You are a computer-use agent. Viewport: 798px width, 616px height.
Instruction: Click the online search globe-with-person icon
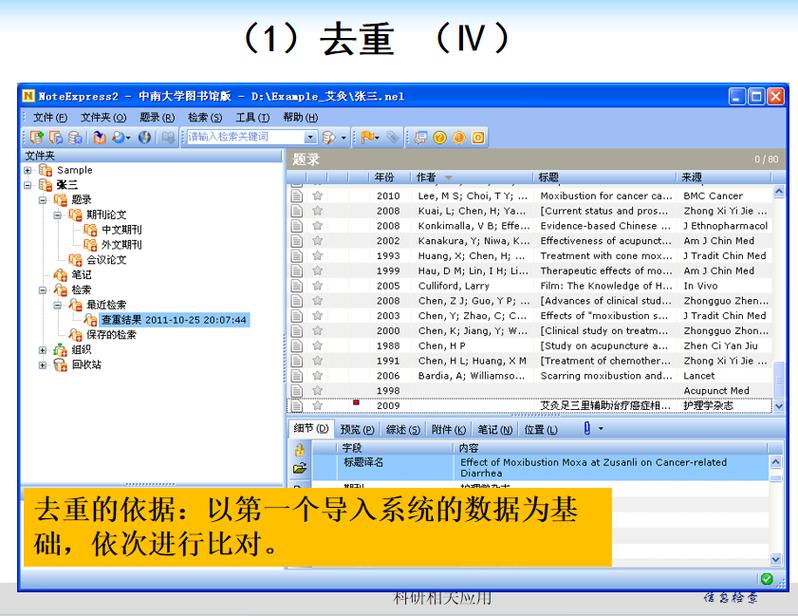coord(119,137)
